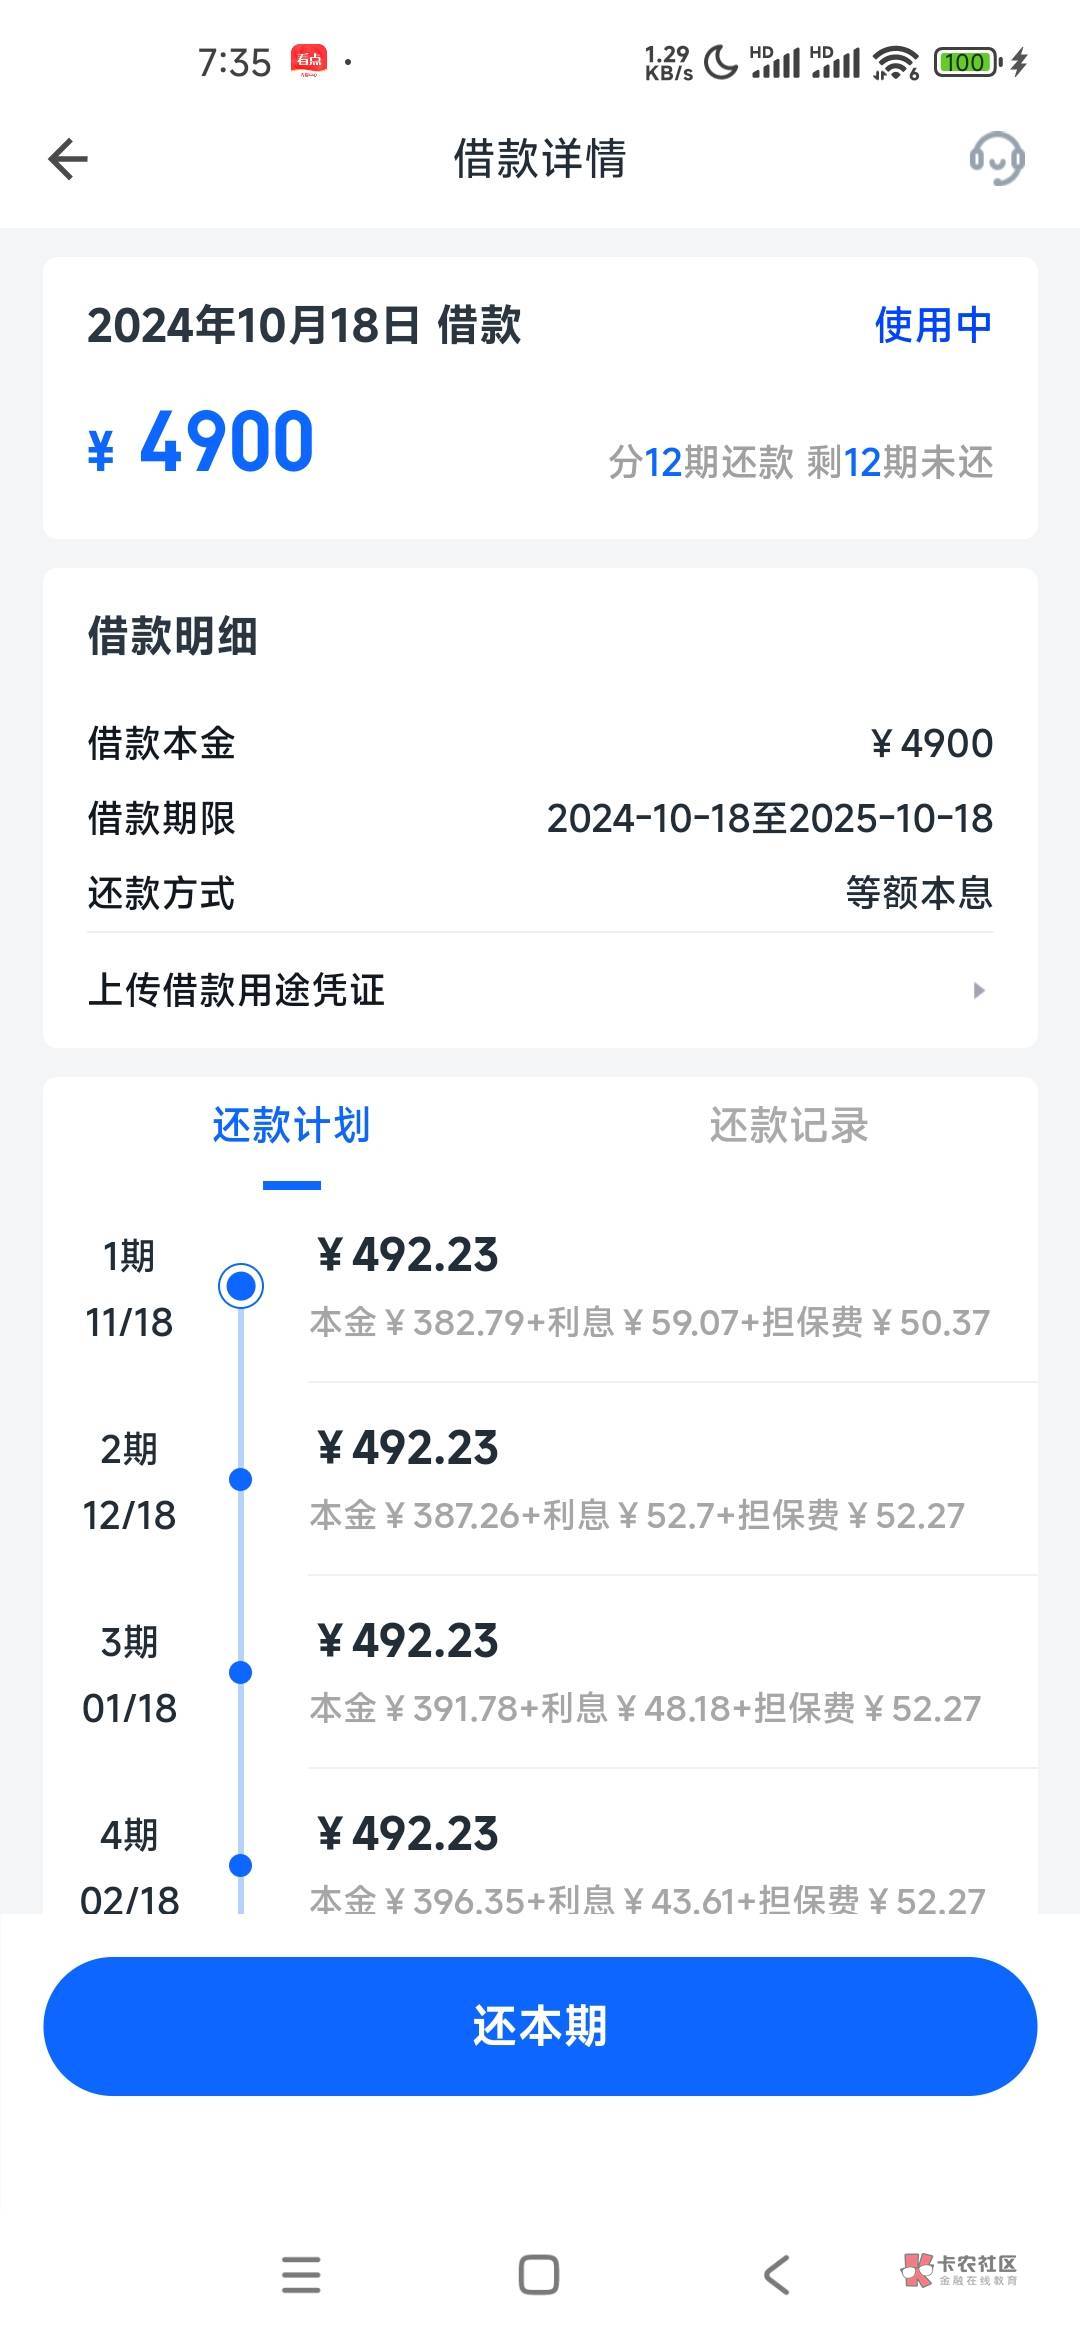
Task: Tap the red notification app icon
Action: (x=309, y=61)
